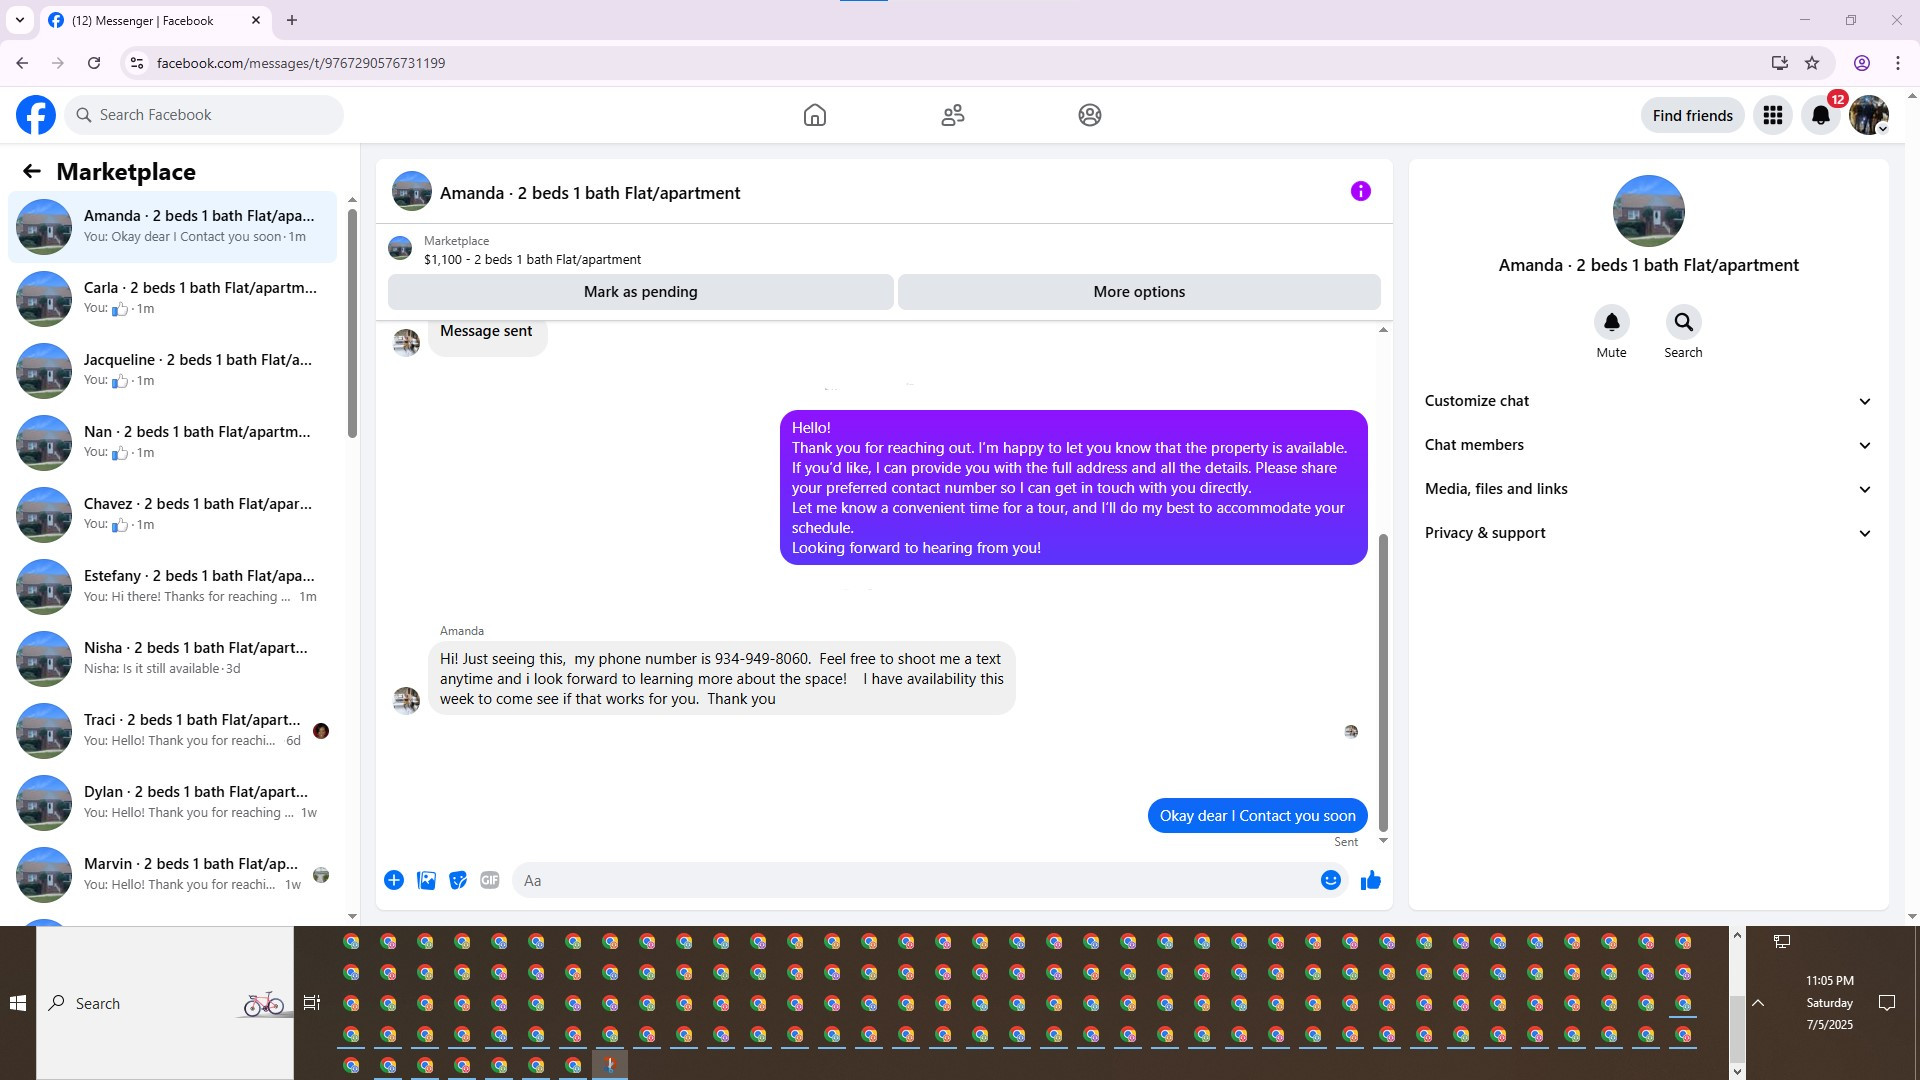
Task: Open more actions with the plus icon
Action: coord(394,880)
